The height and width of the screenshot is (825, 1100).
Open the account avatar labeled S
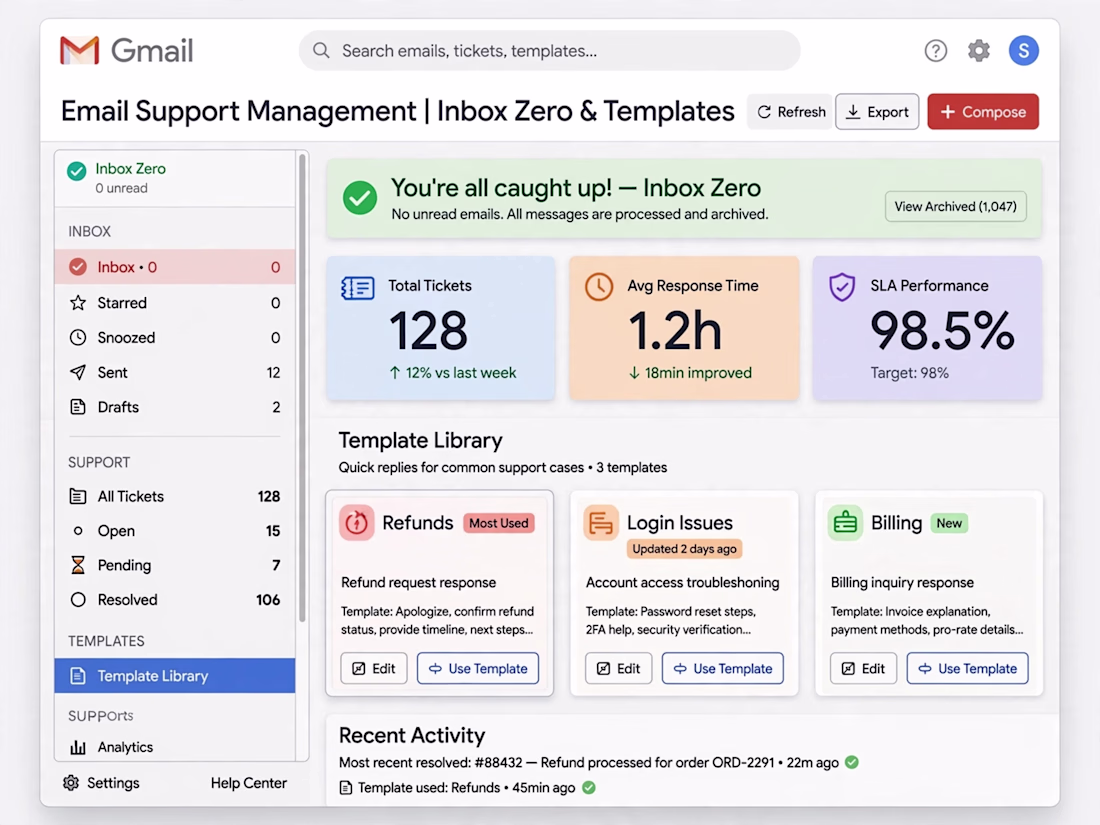click(1024, 51)
